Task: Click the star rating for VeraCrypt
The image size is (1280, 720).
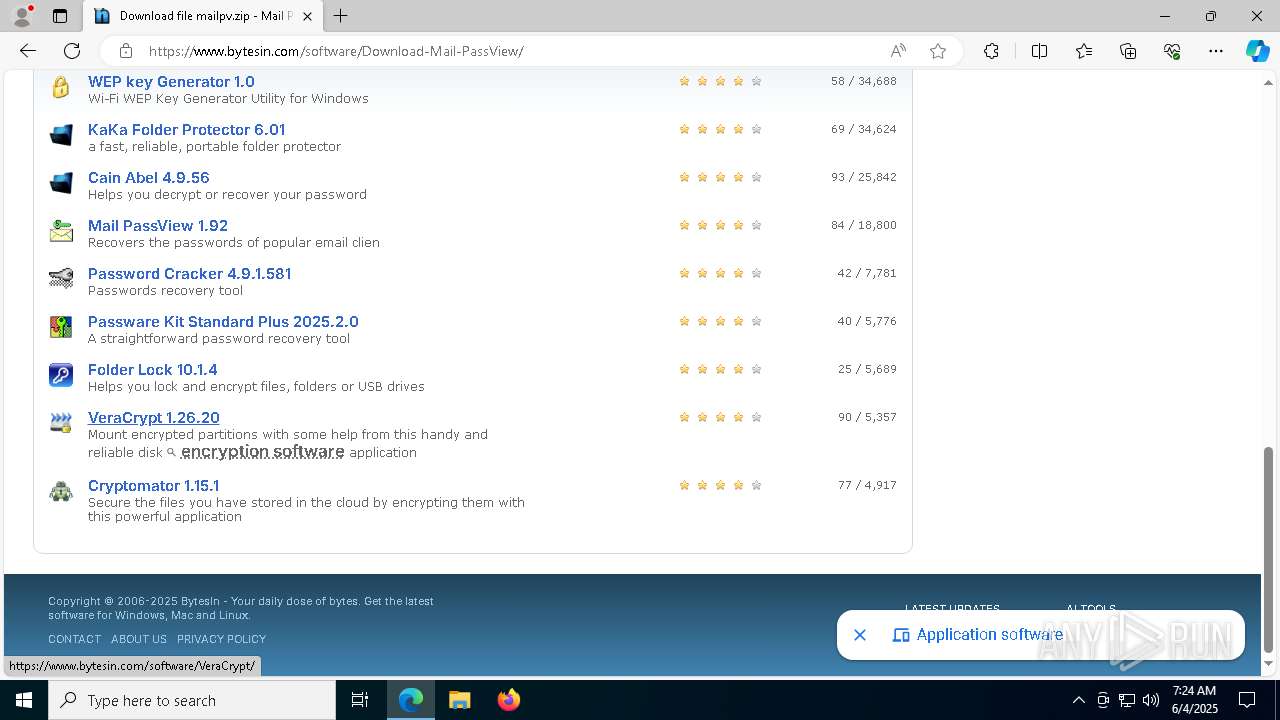Action: [x=720, y=418]
